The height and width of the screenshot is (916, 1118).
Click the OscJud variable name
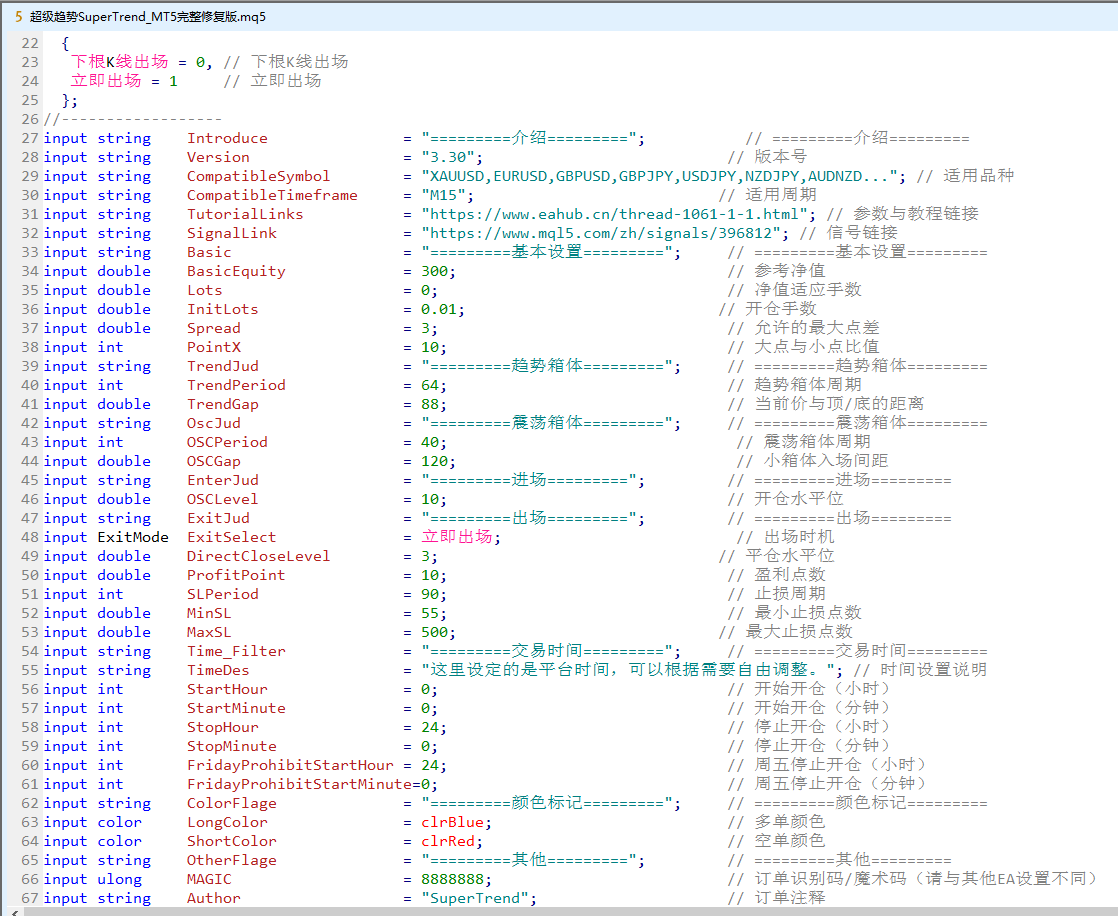pos(214,423)
